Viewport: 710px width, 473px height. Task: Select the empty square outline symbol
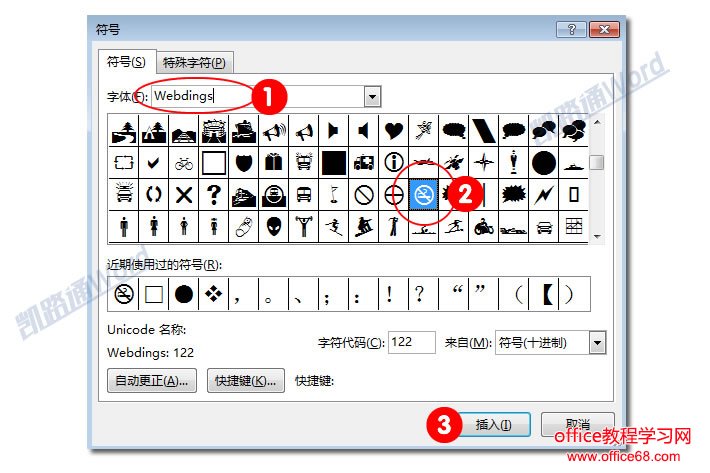[x=214, y=162]
